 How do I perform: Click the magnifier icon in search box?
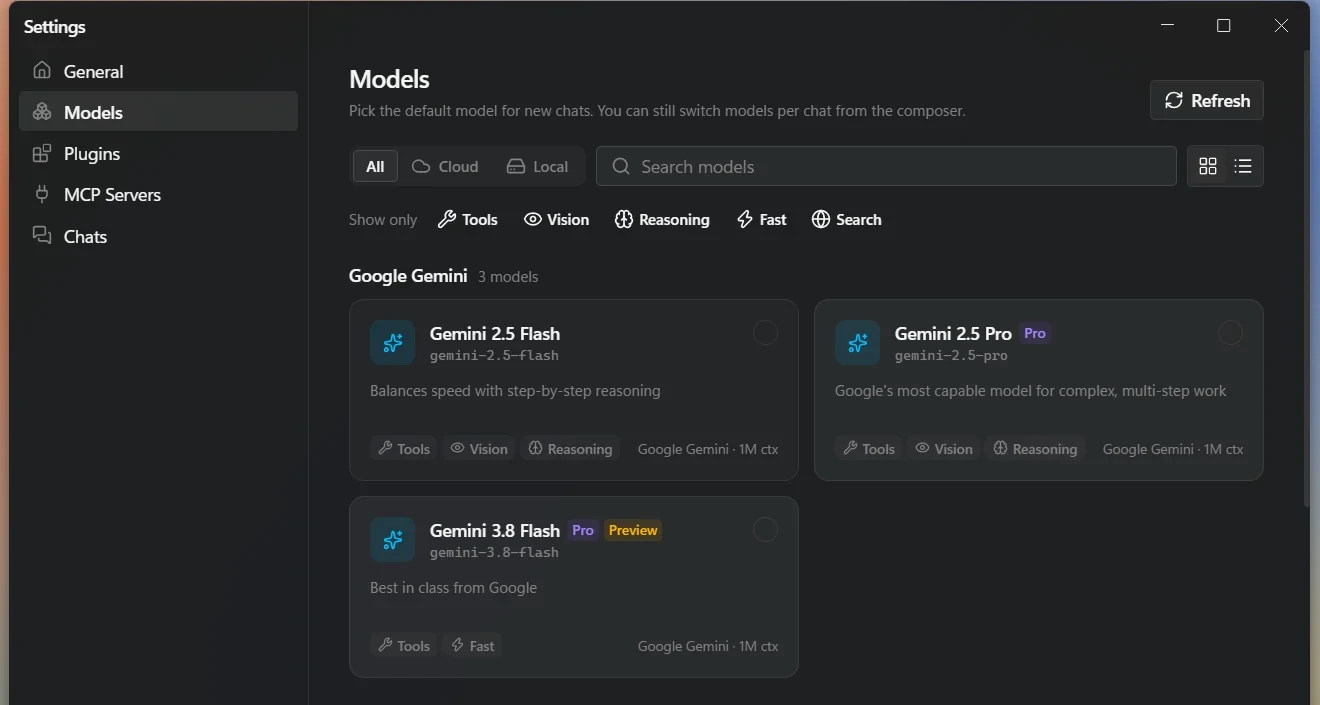coord(621,166)
